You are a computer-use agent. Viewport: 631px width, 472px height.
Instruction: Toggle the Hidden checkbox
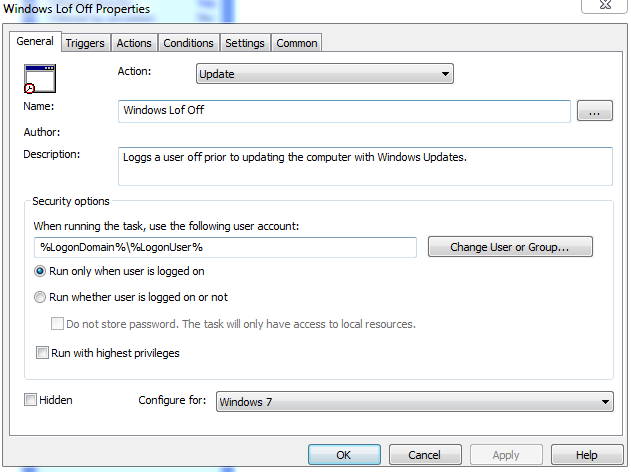click(x=30, y=400)
